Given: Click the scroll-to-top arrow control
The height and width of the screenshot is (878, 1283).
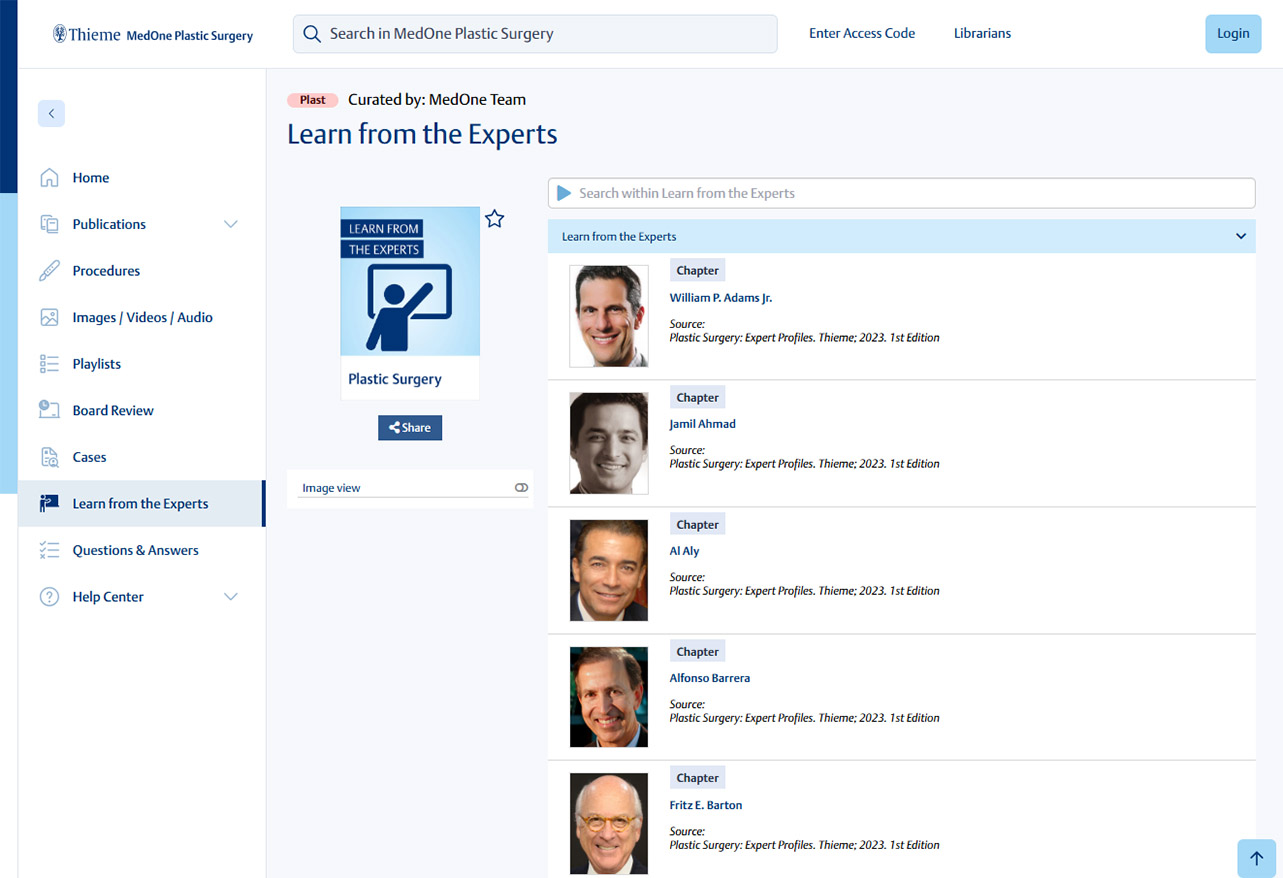Looking at the screenshot, I should pos(1256,858).
